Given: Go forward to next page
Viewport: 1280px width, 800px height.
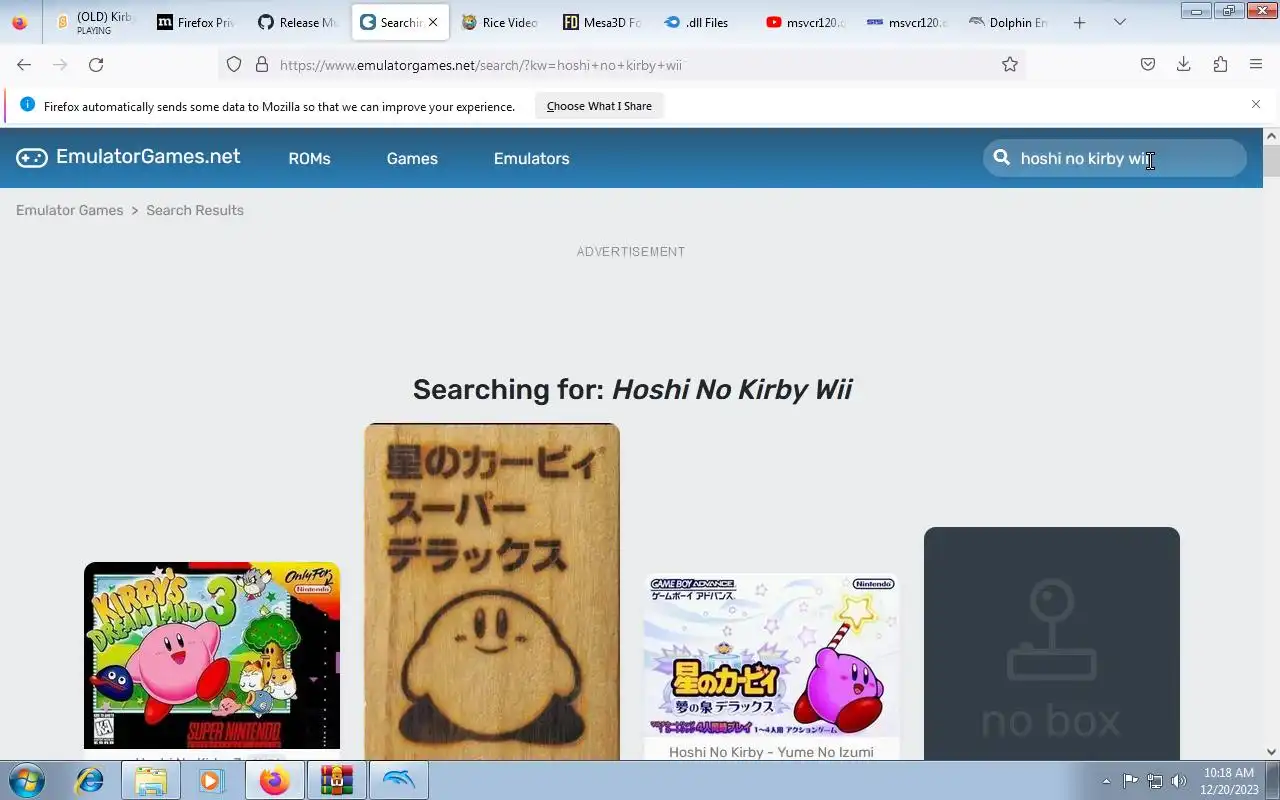Looking at the screenshot, I should [x=60, y=64].
